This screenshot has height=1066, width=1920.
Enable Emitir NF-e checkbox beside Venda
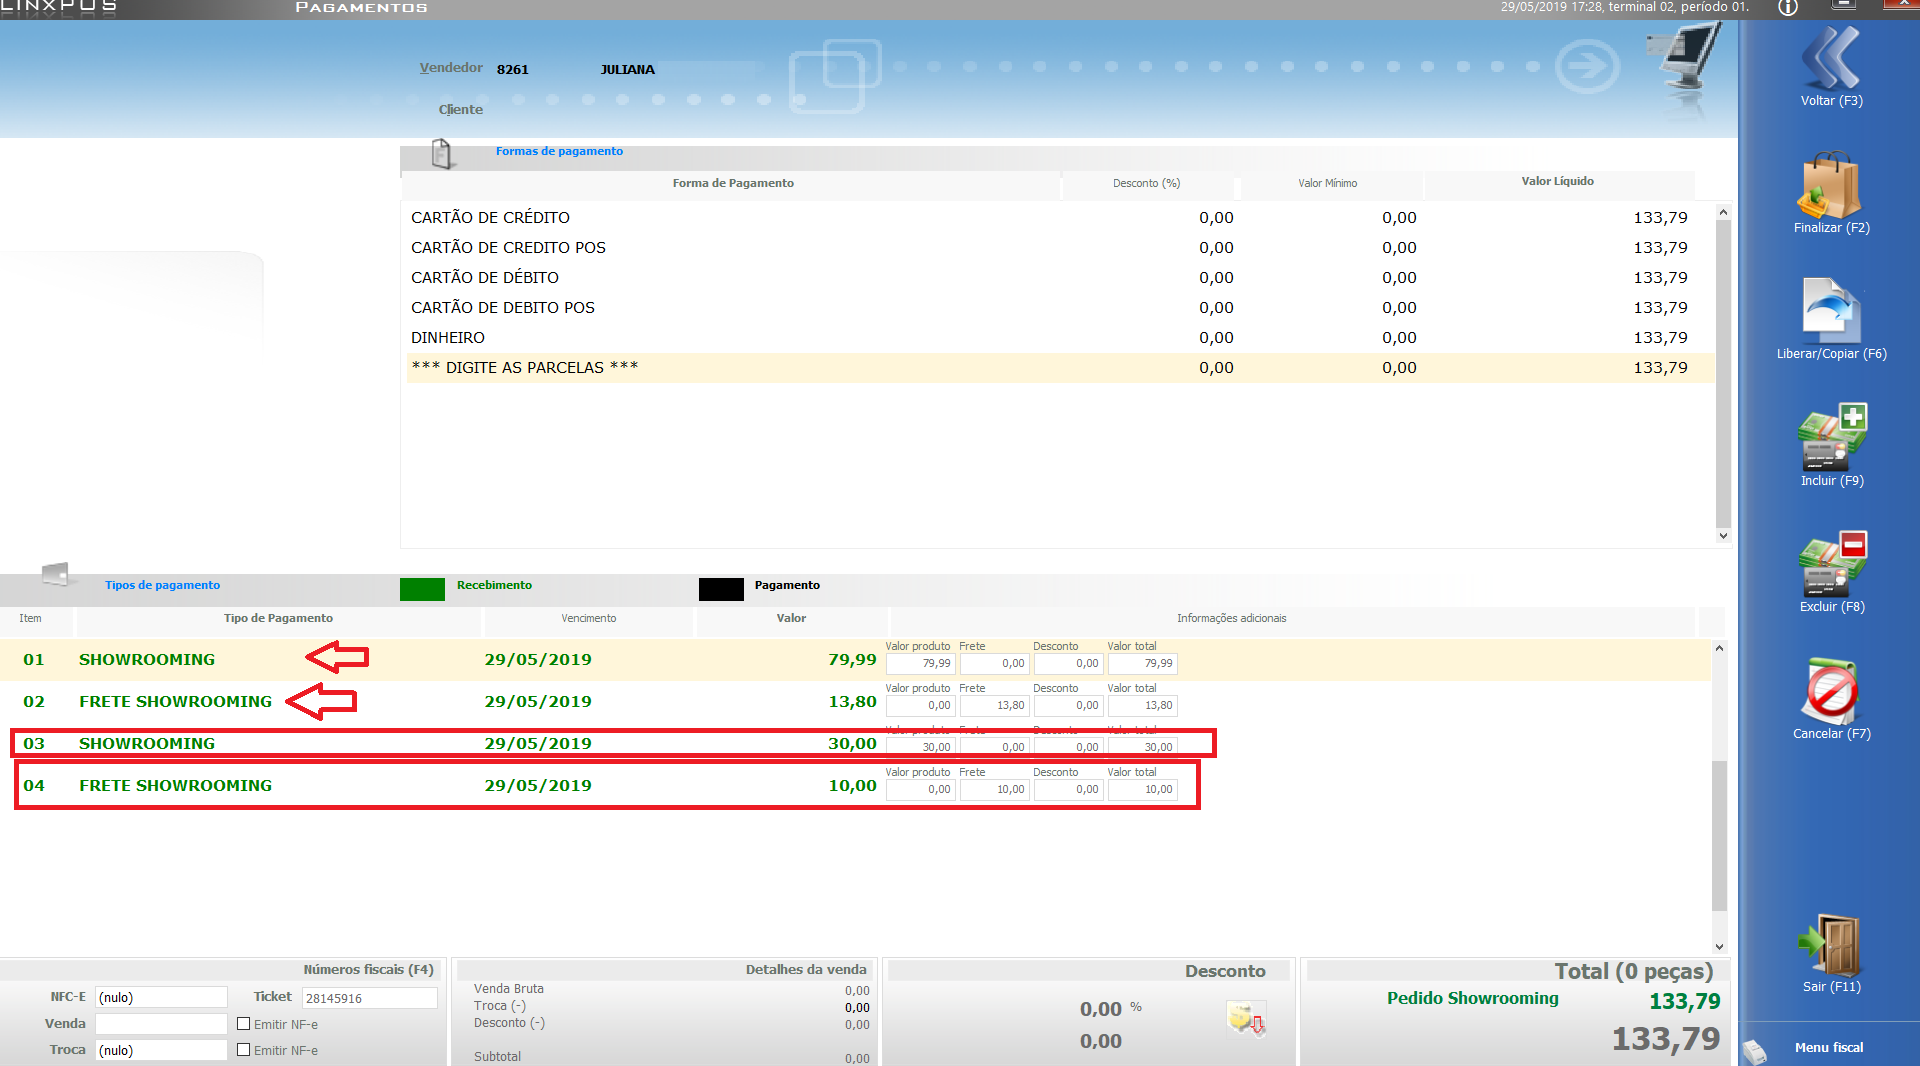243,1024
